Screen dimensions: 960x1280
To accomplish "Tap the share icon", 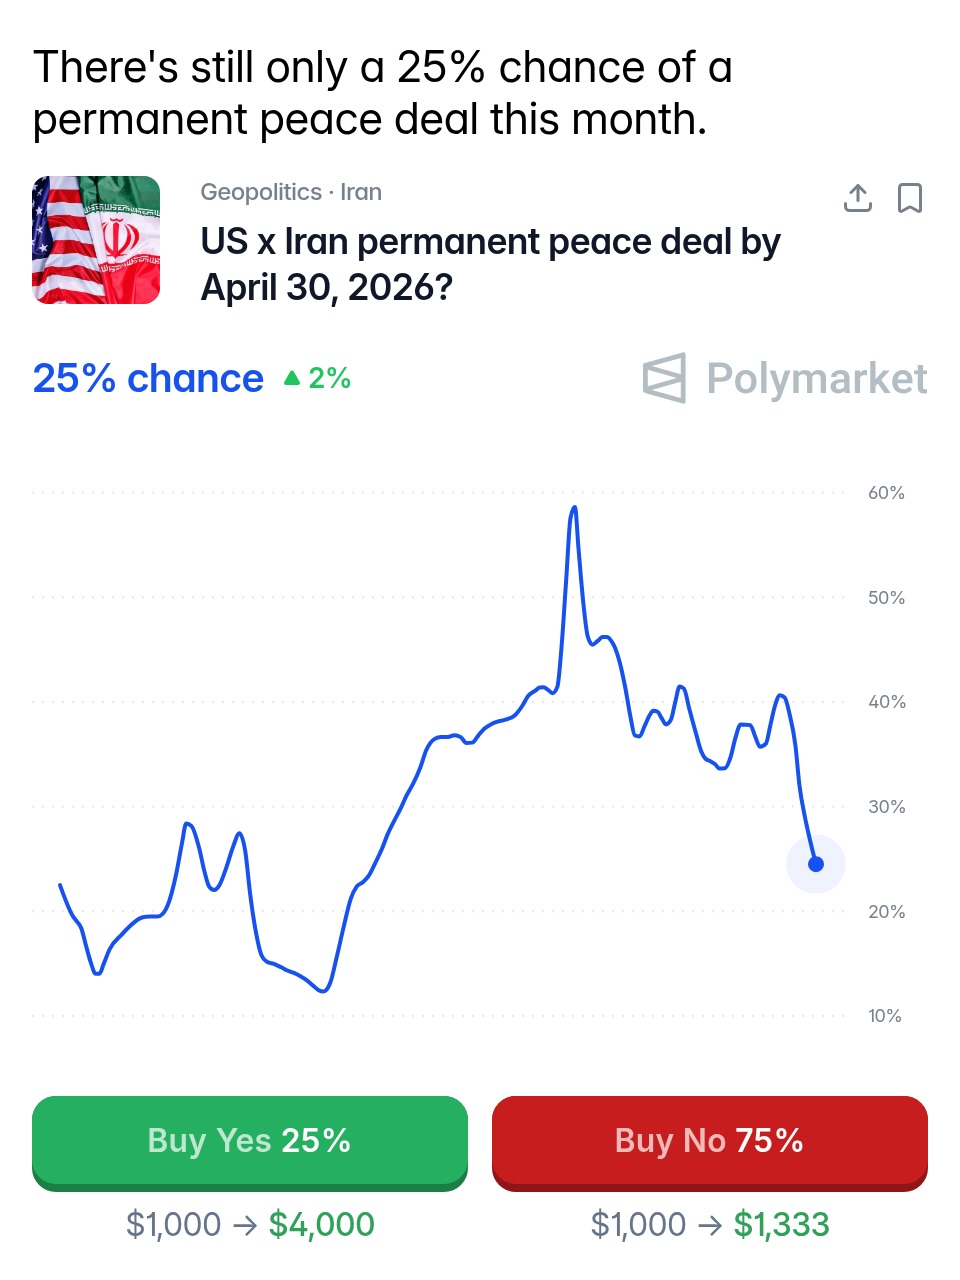I will (x=857, y=198).
